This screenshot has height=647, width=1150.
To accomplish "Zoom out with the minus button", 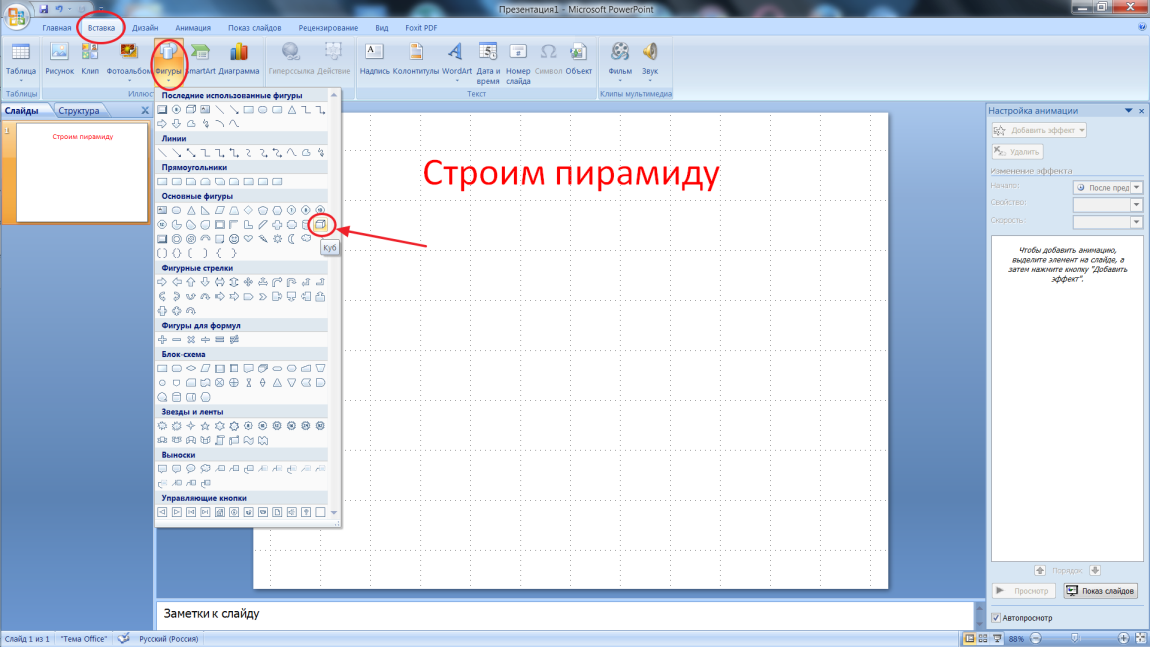I will pos(1036,638).
